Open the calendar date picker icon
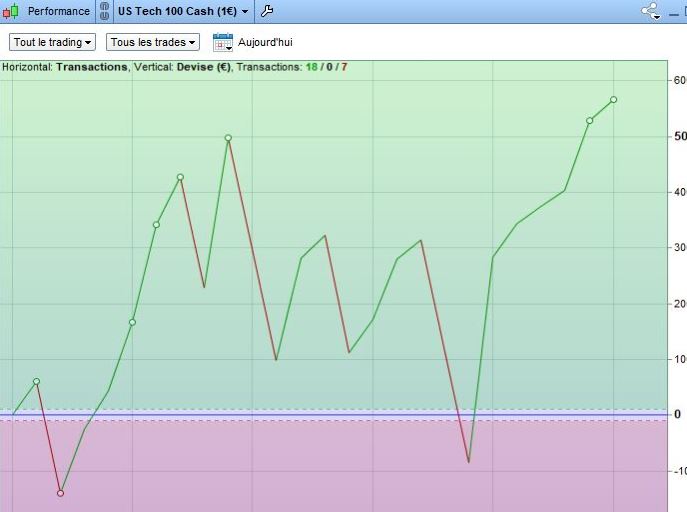Screen dimensions: 687x512 223,42
